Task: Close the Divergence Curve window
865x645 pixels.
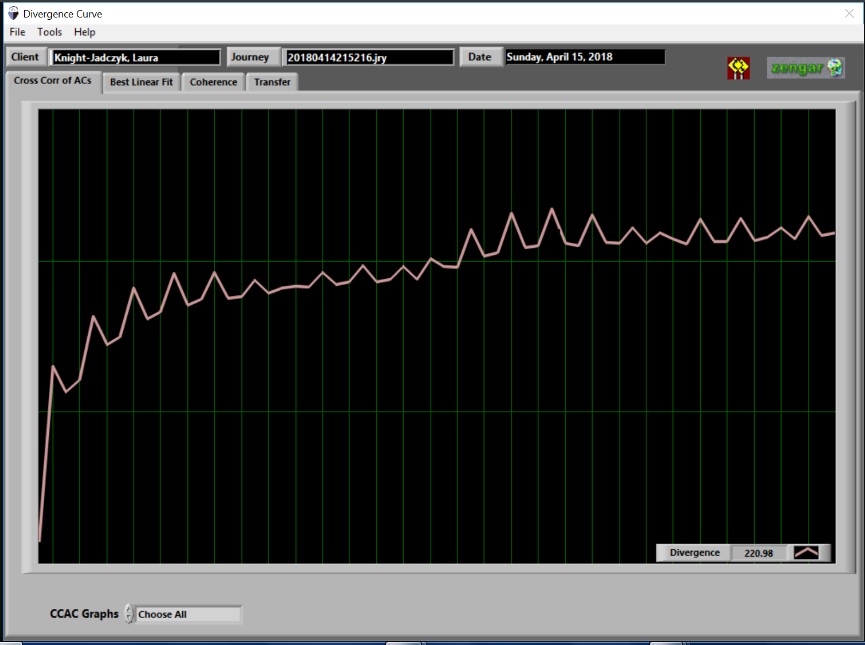Action: point(848,13)
